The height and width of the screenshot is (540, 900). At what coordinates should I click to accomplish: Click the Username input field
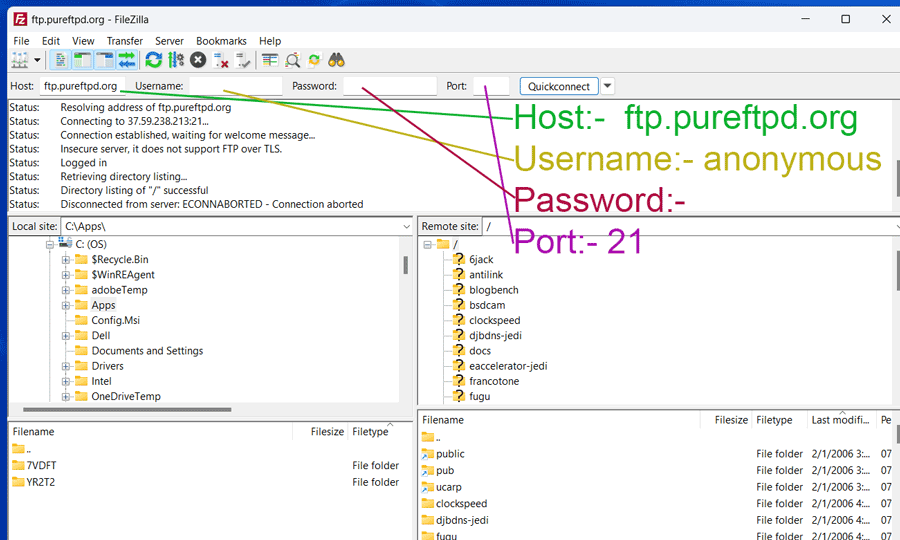coord(236,86)
